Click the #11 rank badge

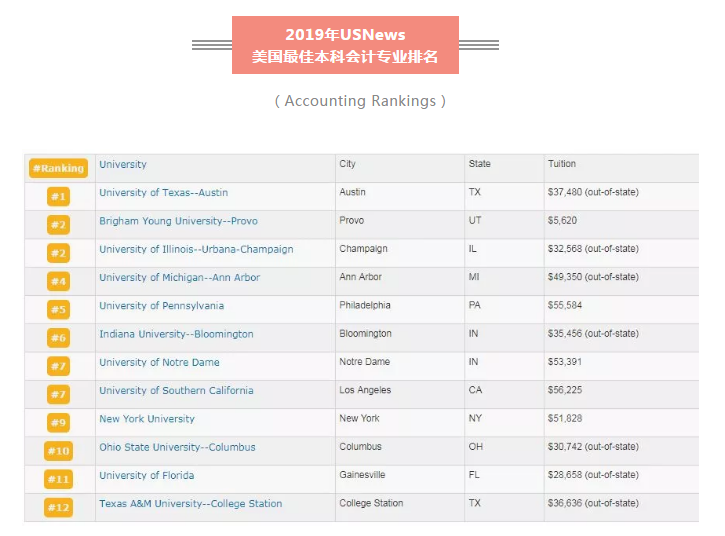tap(58, 479)
